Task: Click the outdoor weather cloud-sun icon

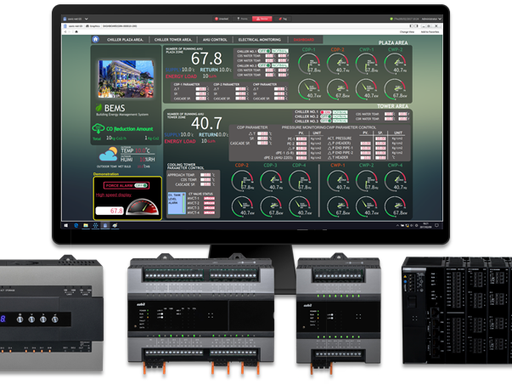Action: coord(108,154)
